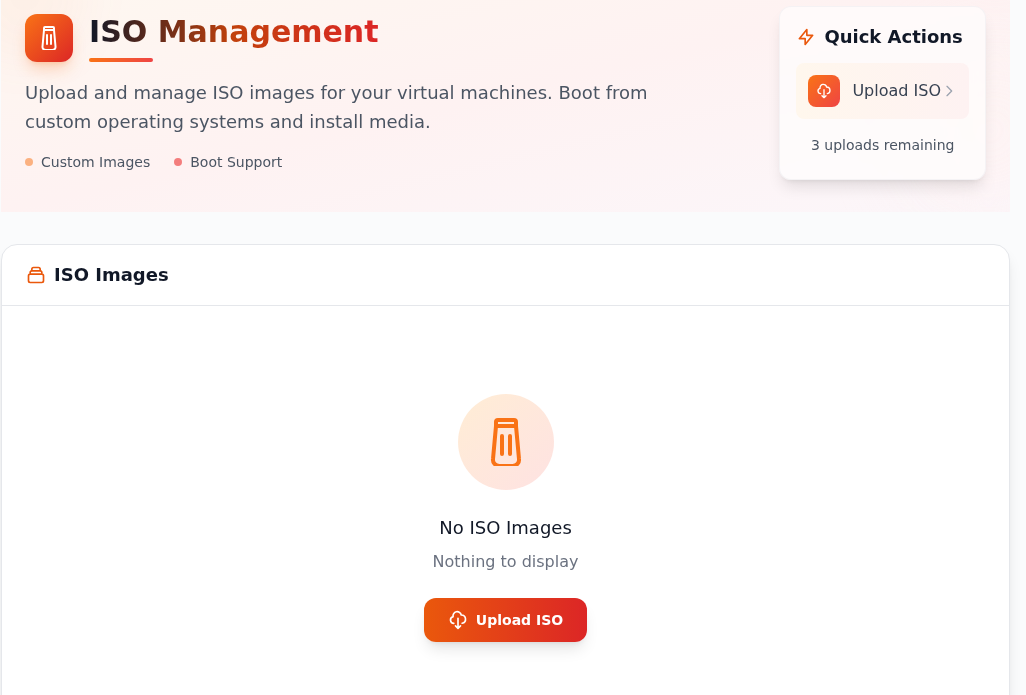Image resolution: width=1026 pixels, height=695 pixels.
Task: Click the 'No ISO Images' message
Action: (506, 527)
